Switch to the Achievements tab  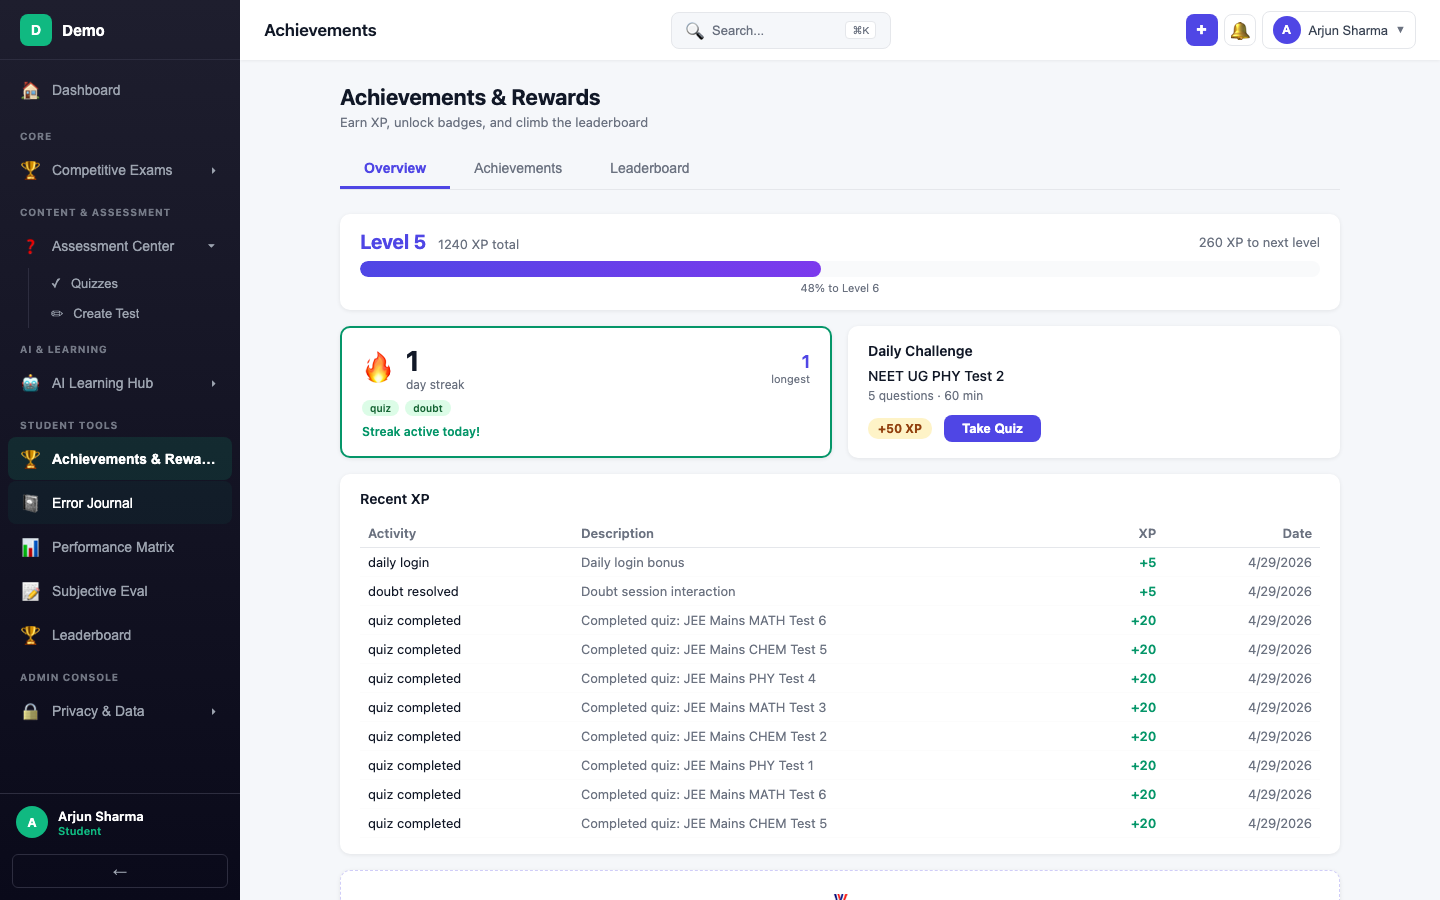pos(518,168)
